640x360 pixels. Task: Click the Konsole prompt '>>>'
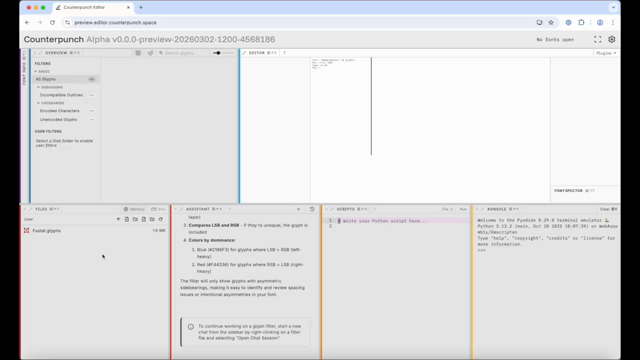click(x=482, y=250)
